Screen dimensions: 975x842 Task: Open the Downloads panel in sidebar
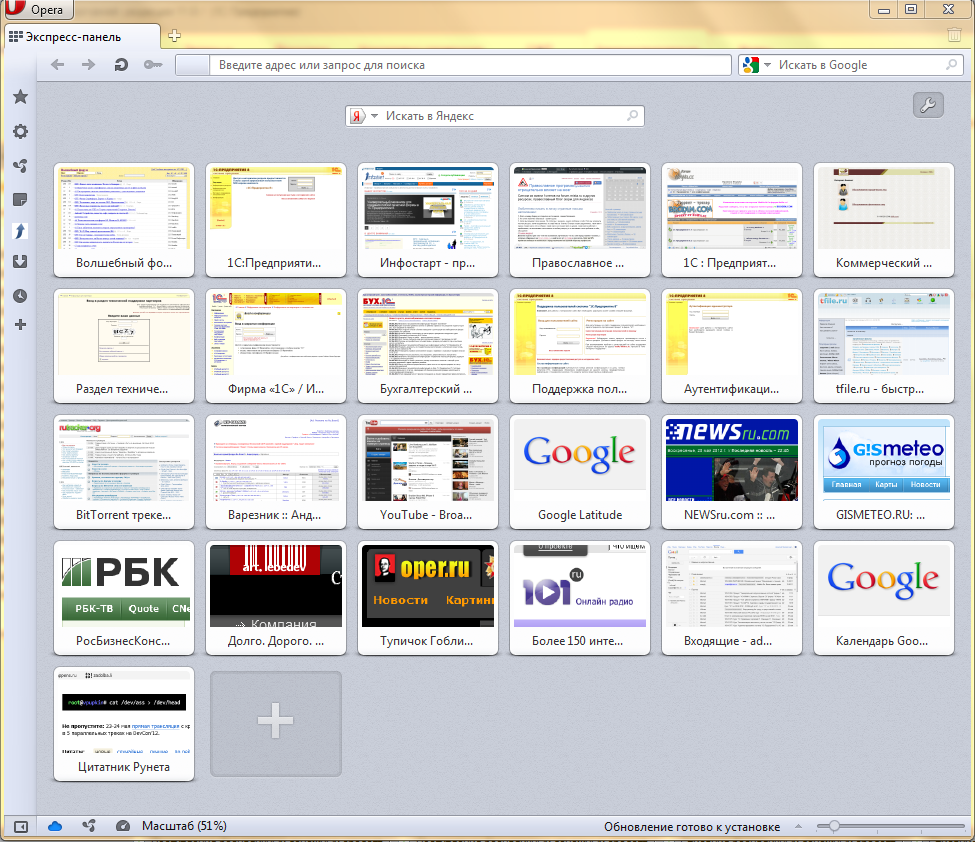click(x=20, y=261)
